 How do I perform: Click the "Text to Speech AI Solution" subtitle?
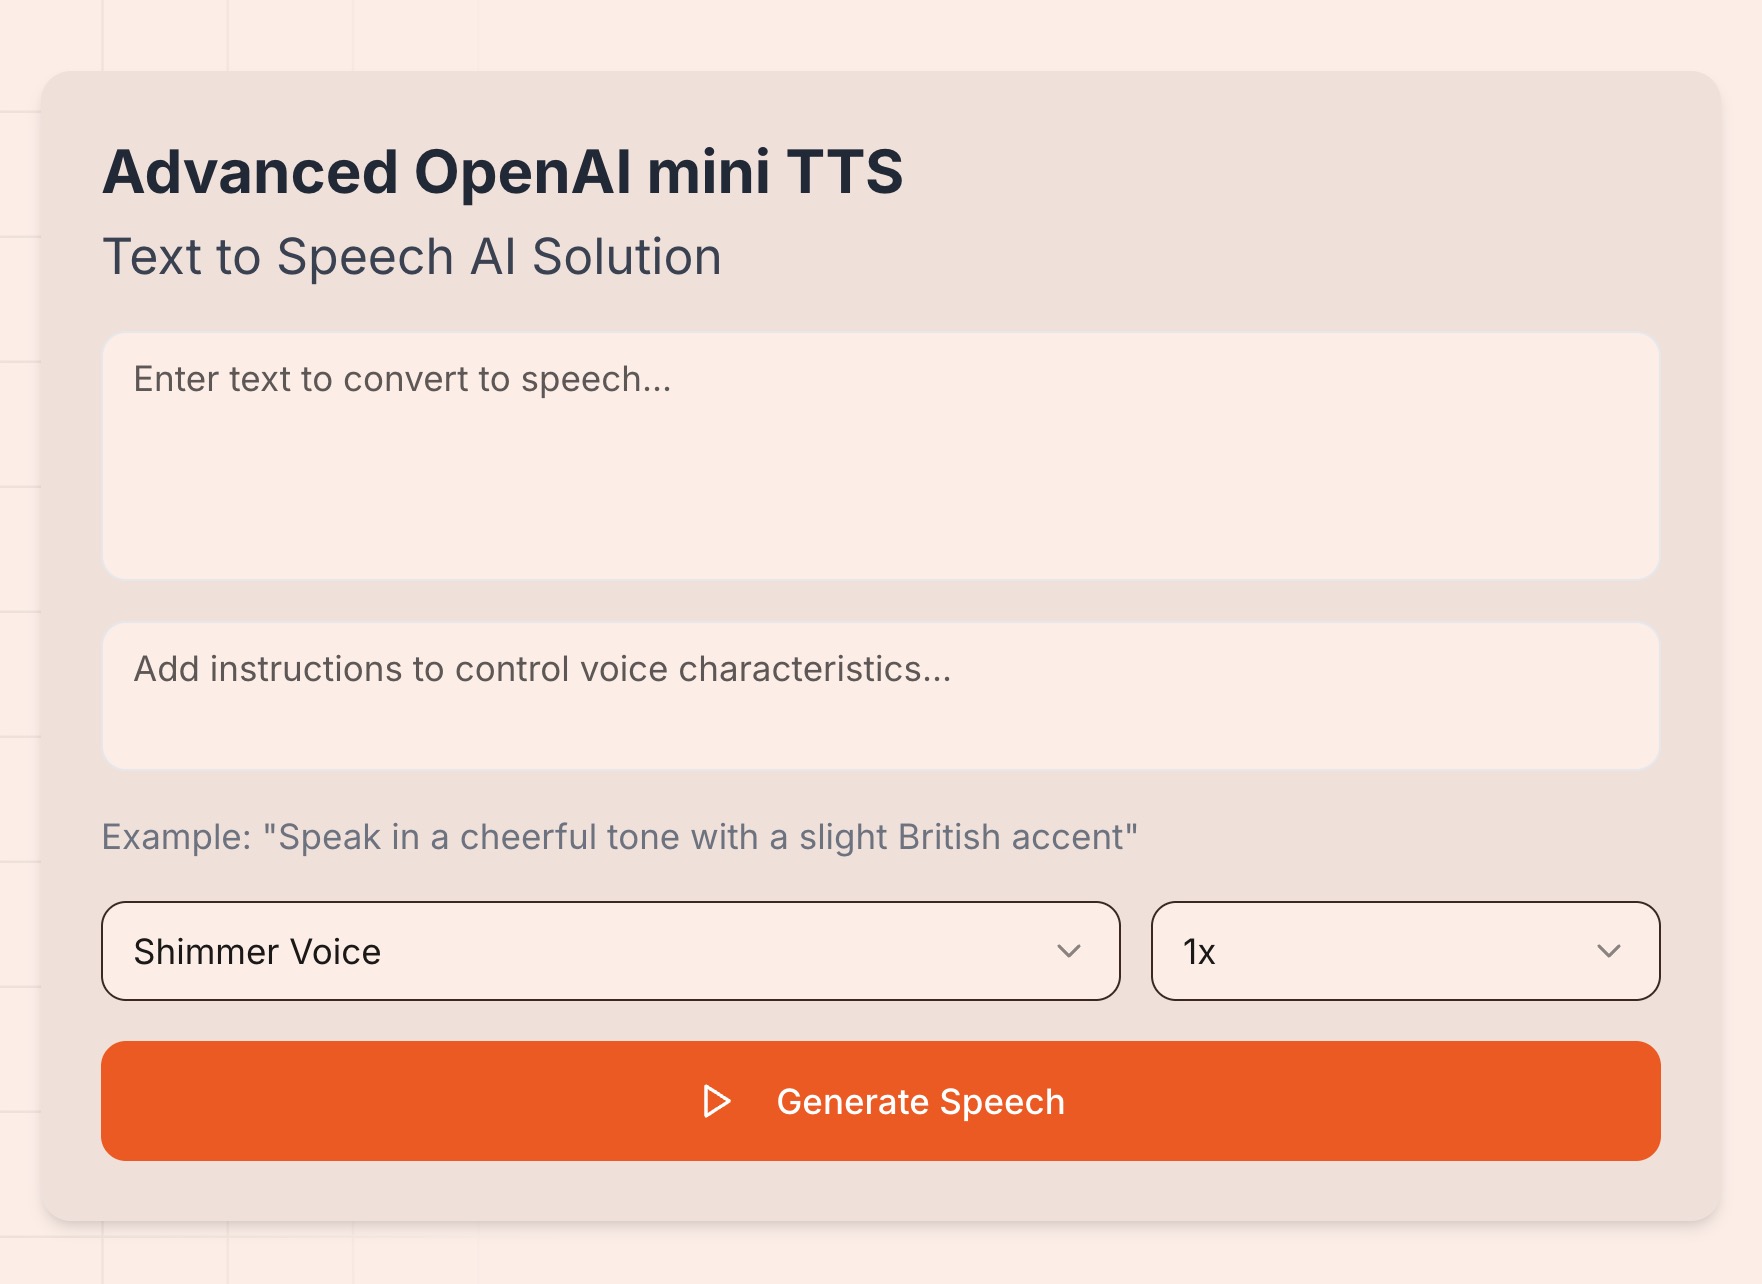[412, 257]
